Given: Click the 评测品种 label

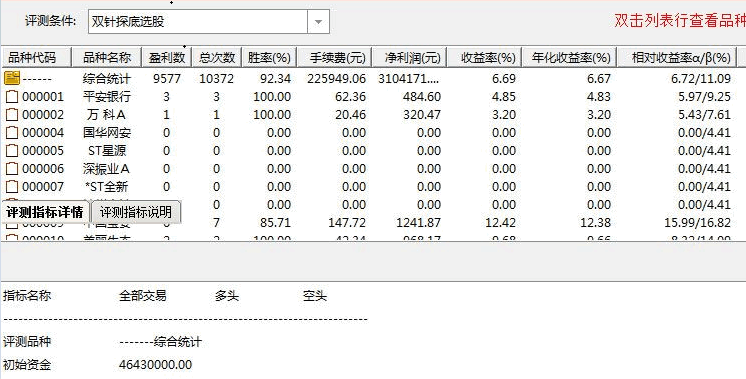Looking at the screenshot, I should tap(27, 342).
